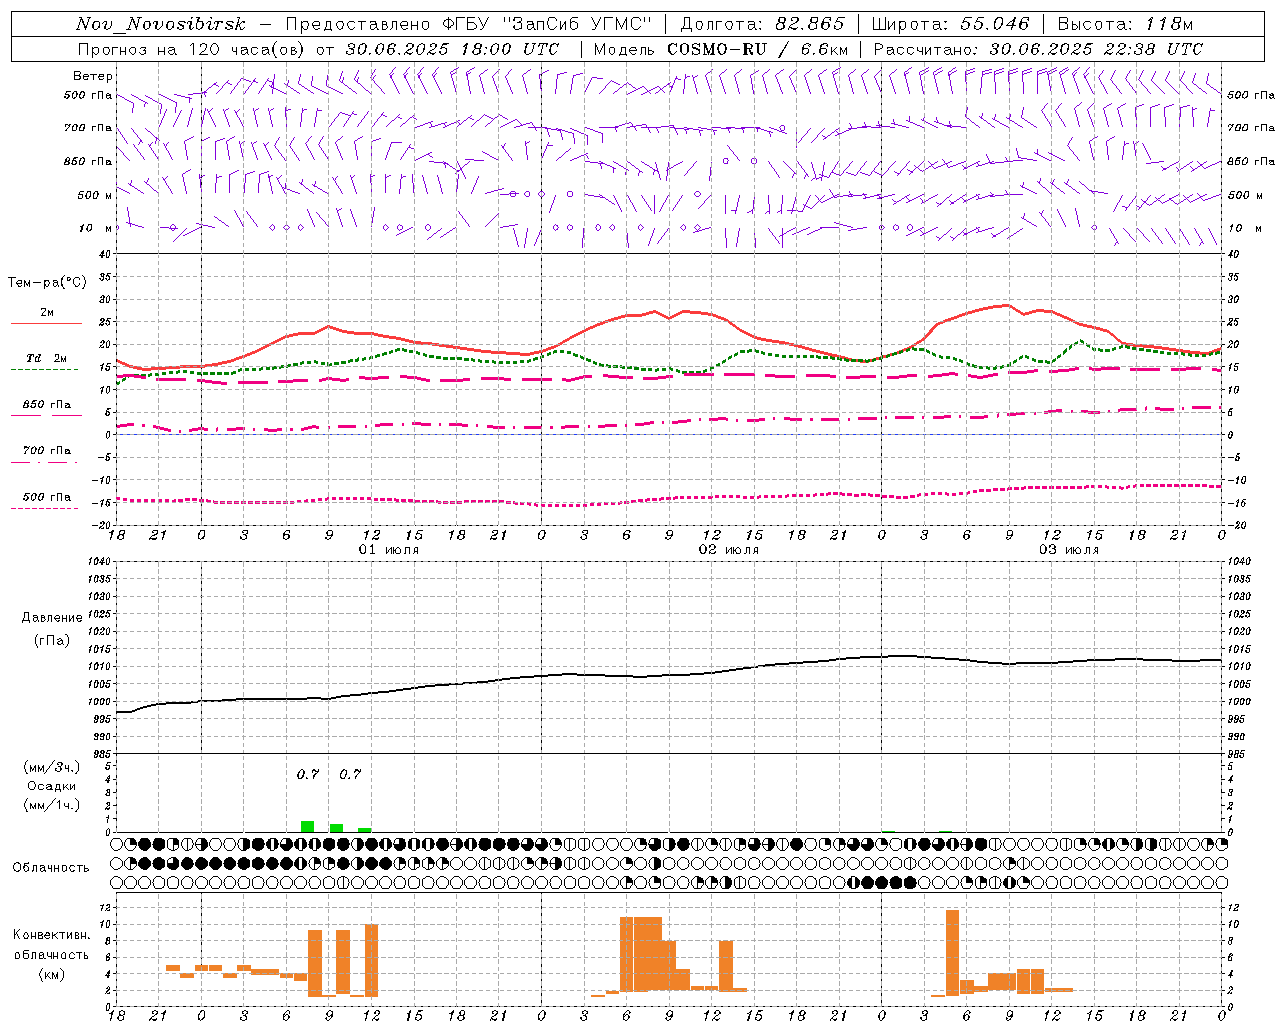The height and width of the screenshot is (1024, 1280).
Task: Click the 02 июля date label
Action: tap(729, 550)
